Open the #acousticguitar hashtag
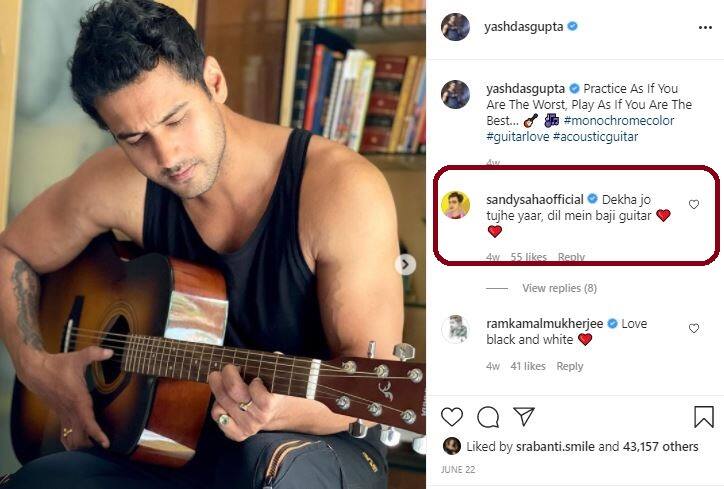Image resolution: width=724 pixels, height=489 pixels. pyautogui.click(x=595, y=137)
